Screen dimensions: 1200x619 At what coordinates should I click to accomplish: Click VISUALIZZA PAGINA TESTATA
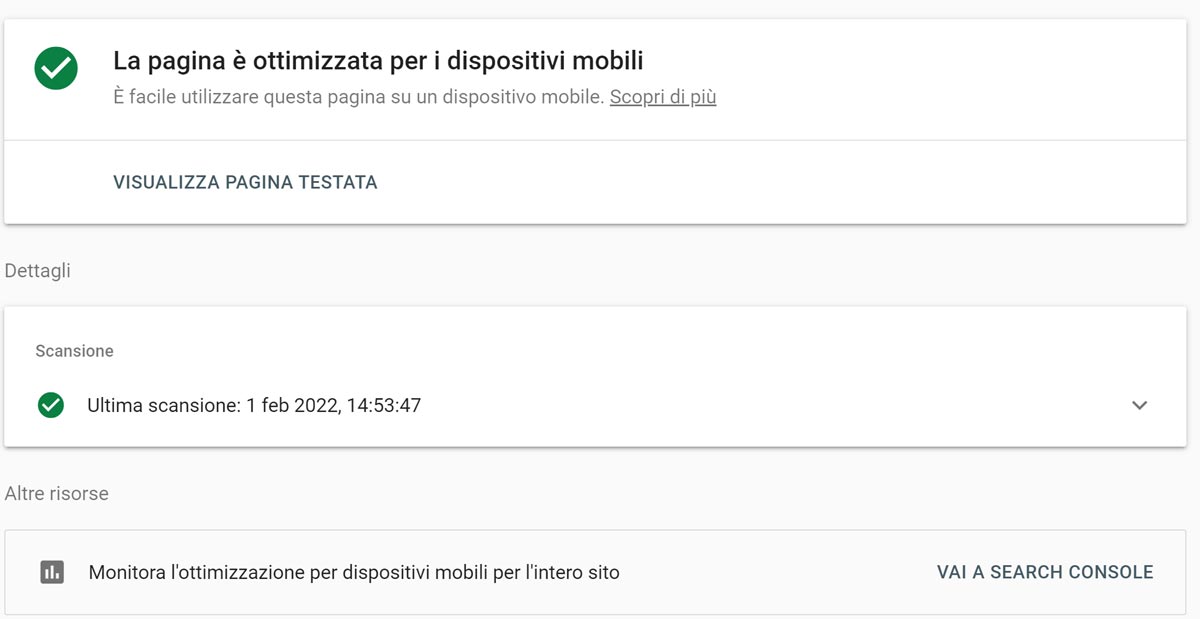click(245, 183)
